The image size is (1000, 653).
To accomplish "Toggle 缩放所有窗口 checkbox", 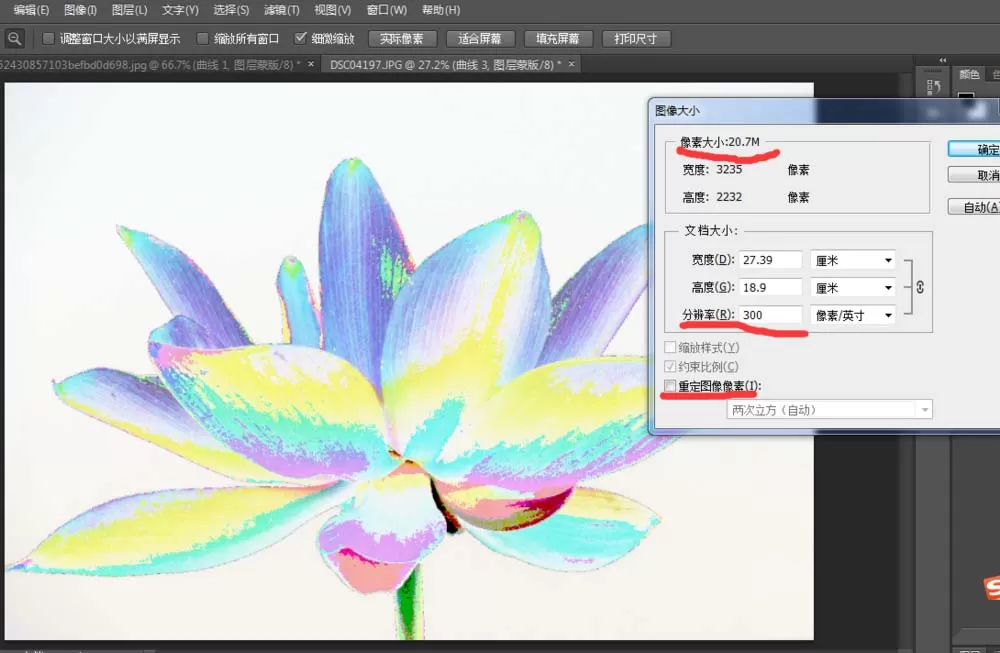I will 202,39.
